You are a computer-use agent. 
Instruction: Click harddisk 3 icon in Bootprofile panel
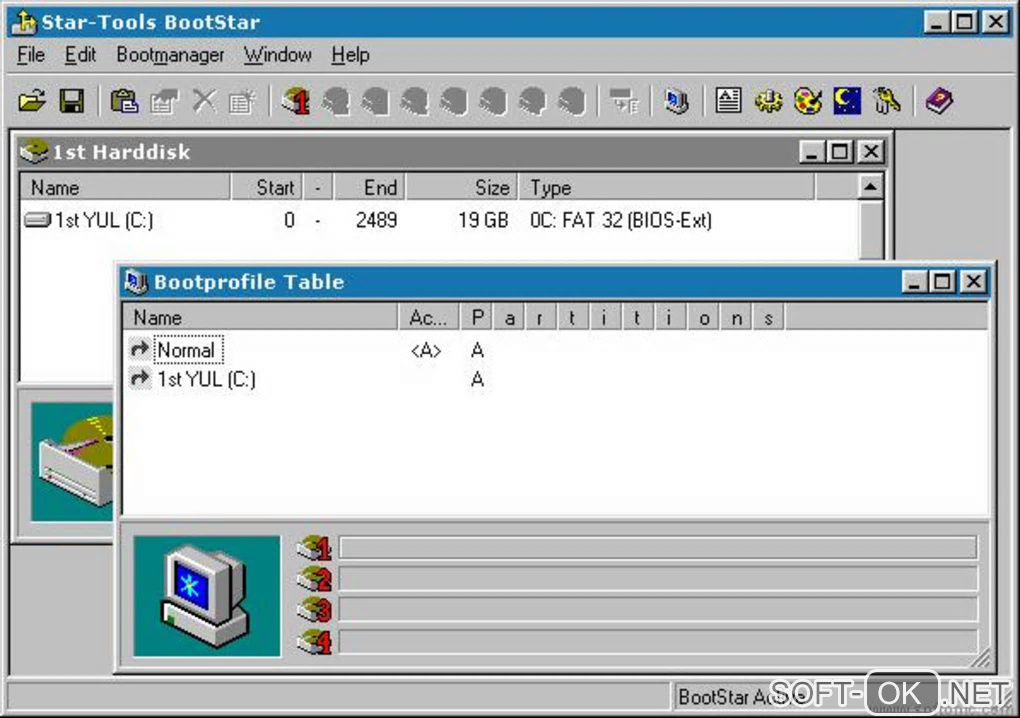pyautogui.click(x=315, y=610)
